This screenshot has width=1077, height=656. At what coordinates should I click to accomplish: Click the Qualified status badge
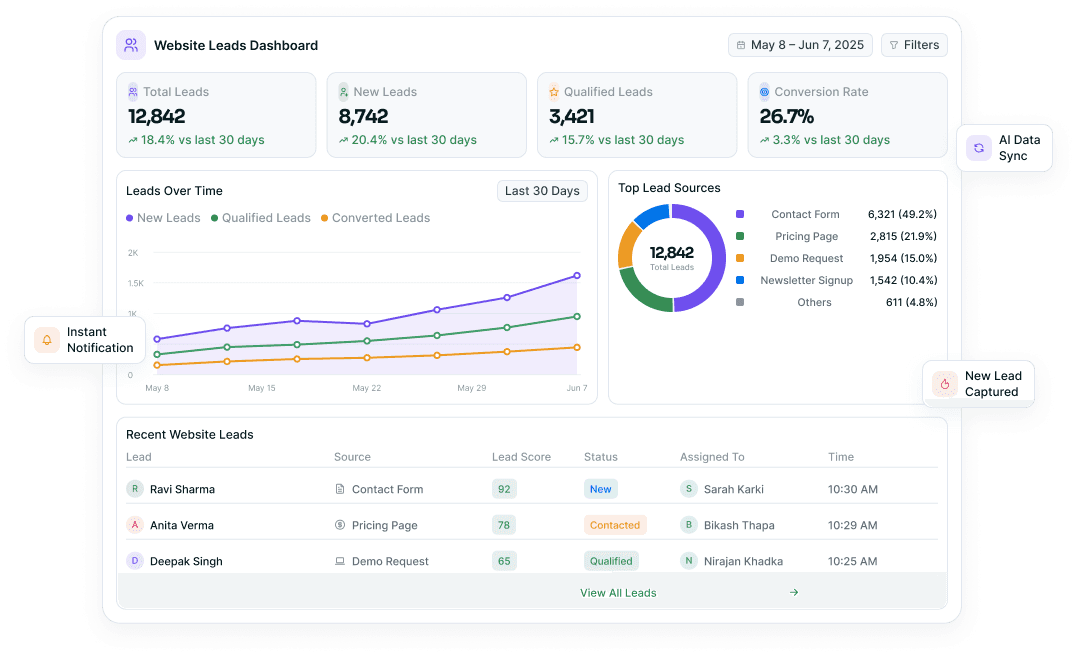coord(611,561)
